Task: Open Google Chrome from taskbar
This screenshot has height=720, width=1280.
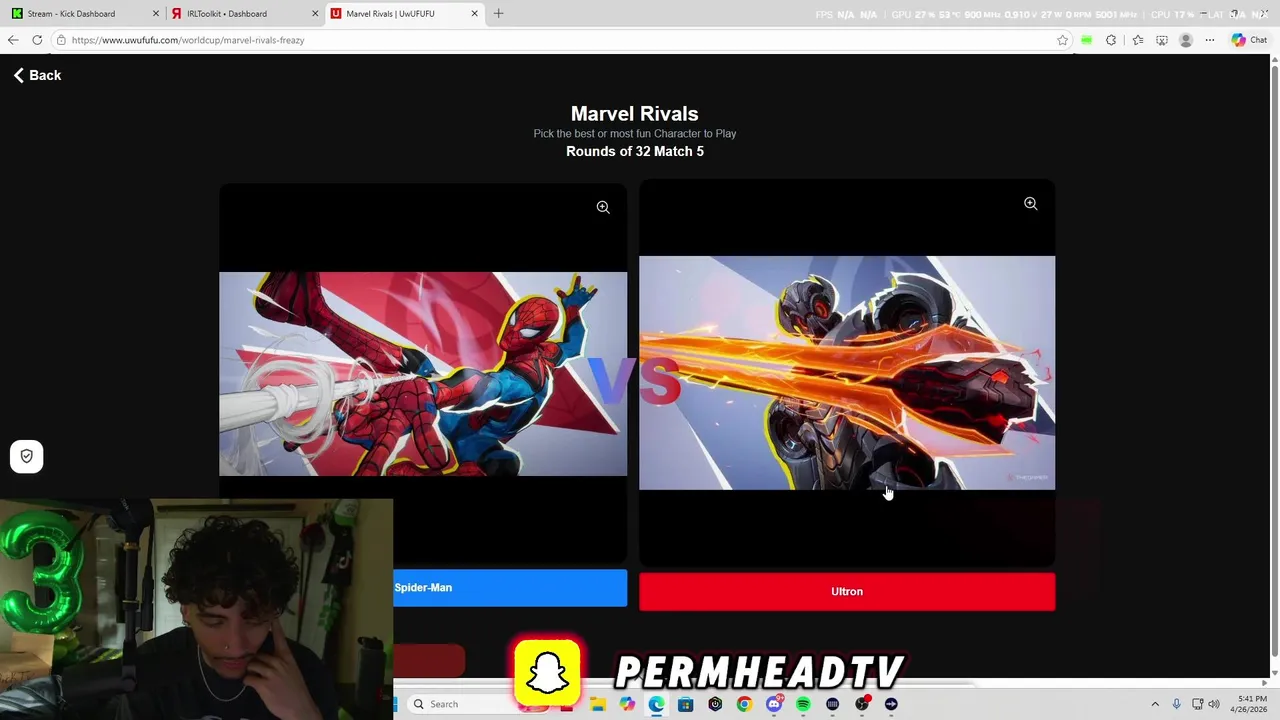Action: point(744,704)
